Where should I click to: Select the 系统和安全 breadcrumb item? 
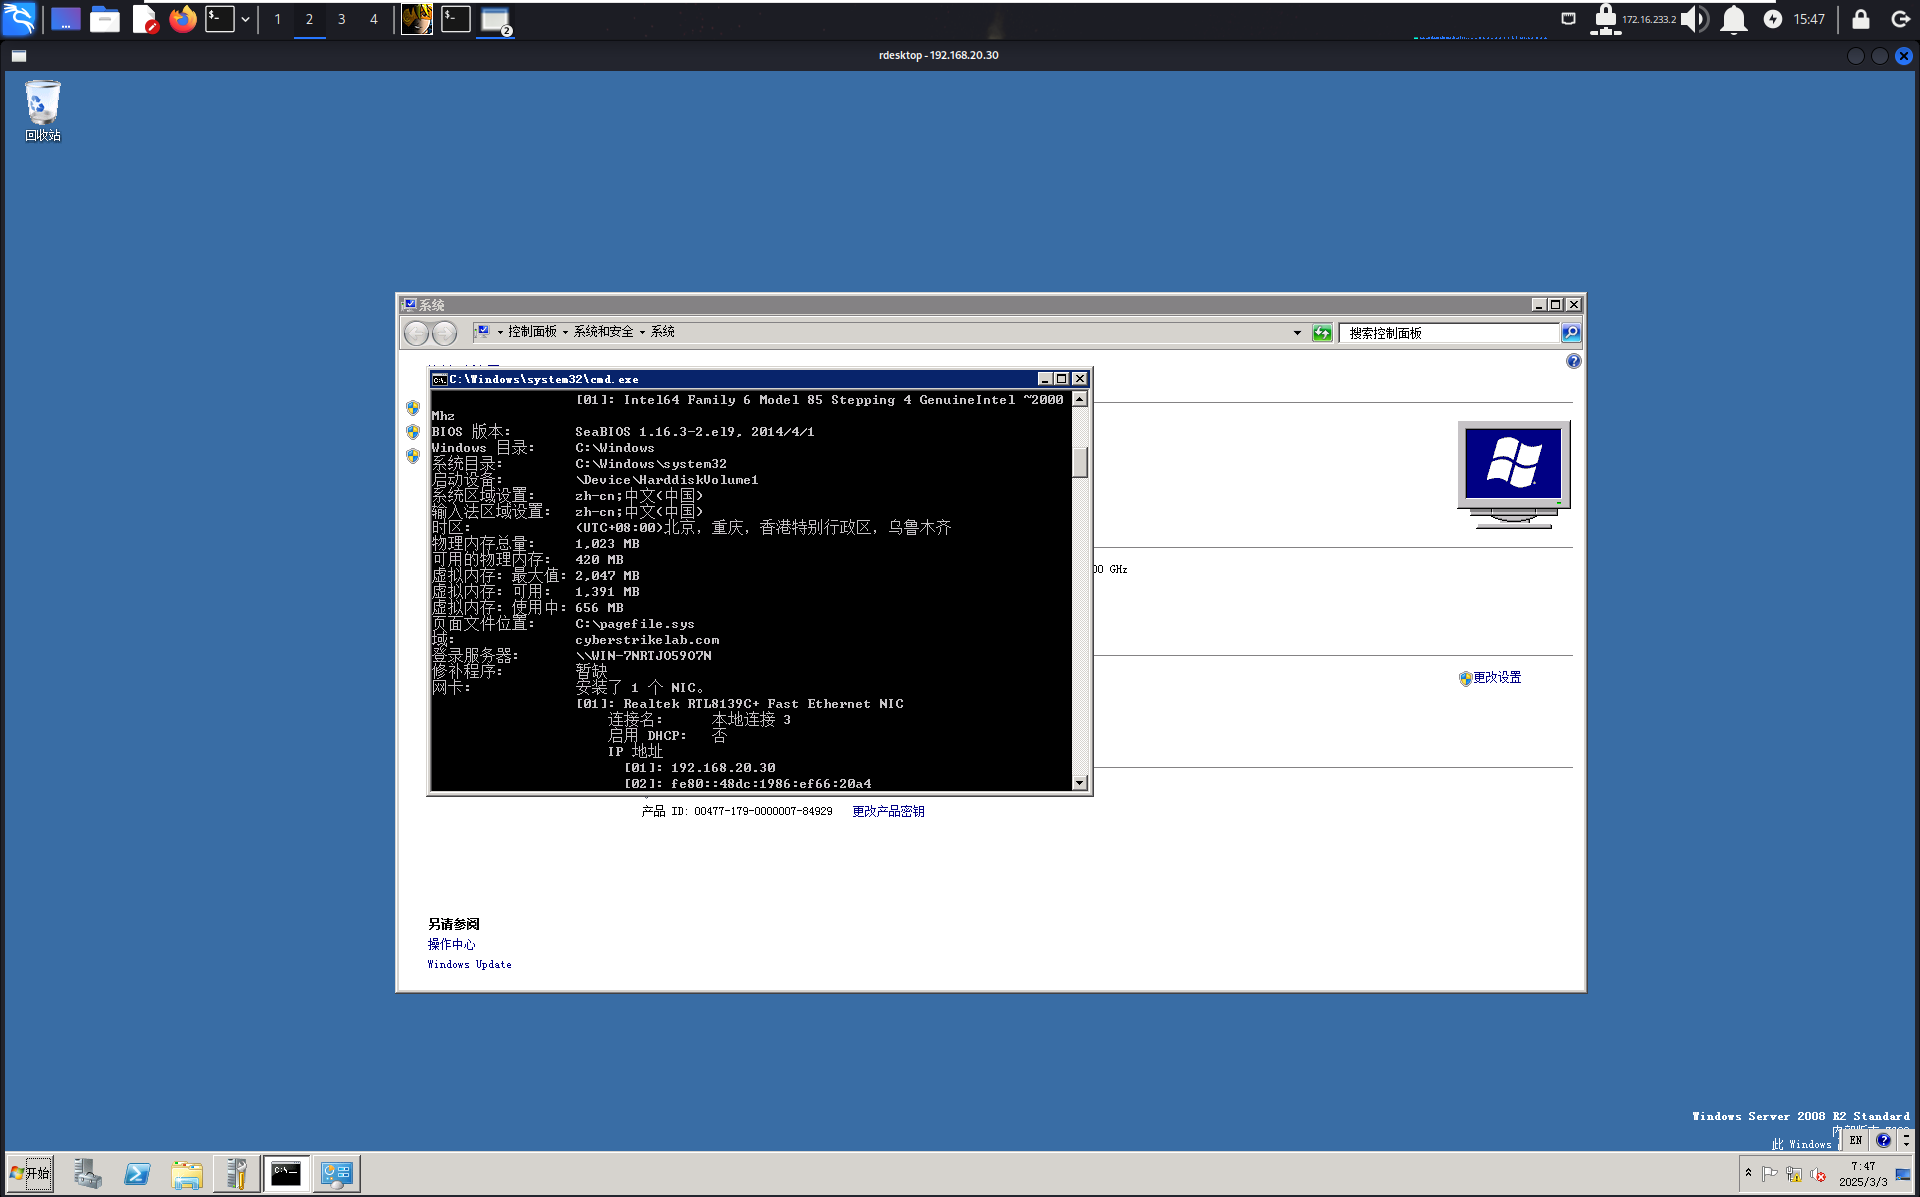click(x=603, y=332)
